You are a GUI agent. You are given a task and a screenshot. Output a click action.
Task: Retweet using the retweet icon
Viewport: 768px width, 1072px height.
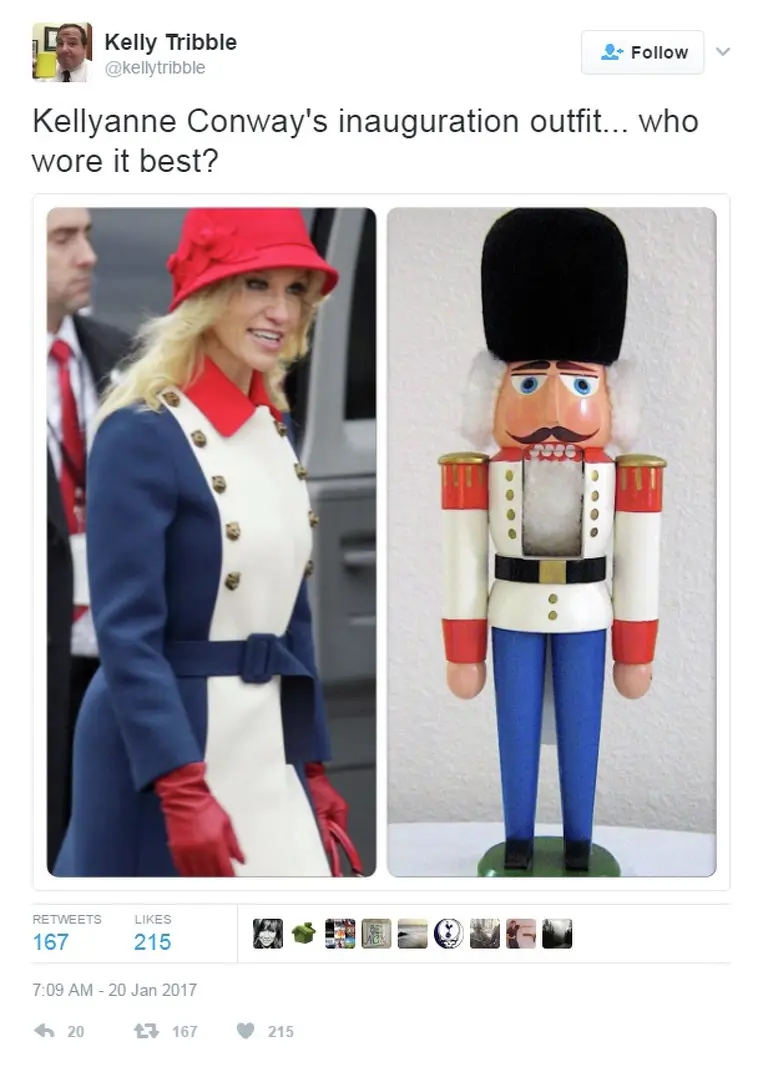coord(149,1030)
